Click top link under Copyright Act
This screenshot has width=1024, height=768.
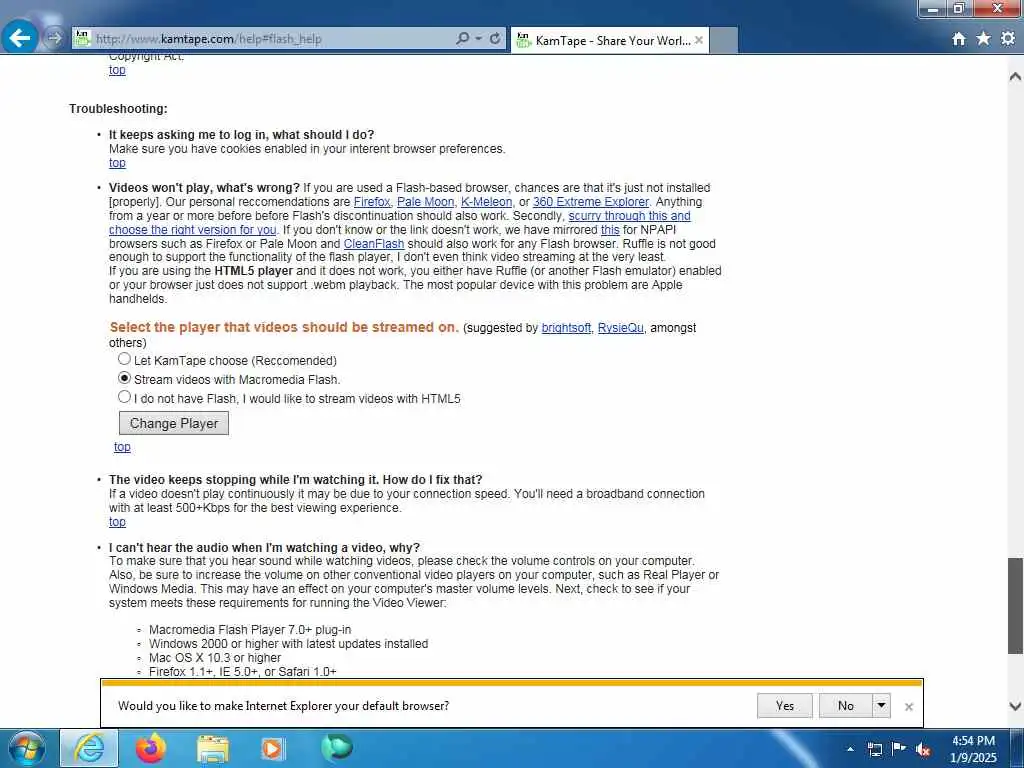click(117, 70)
